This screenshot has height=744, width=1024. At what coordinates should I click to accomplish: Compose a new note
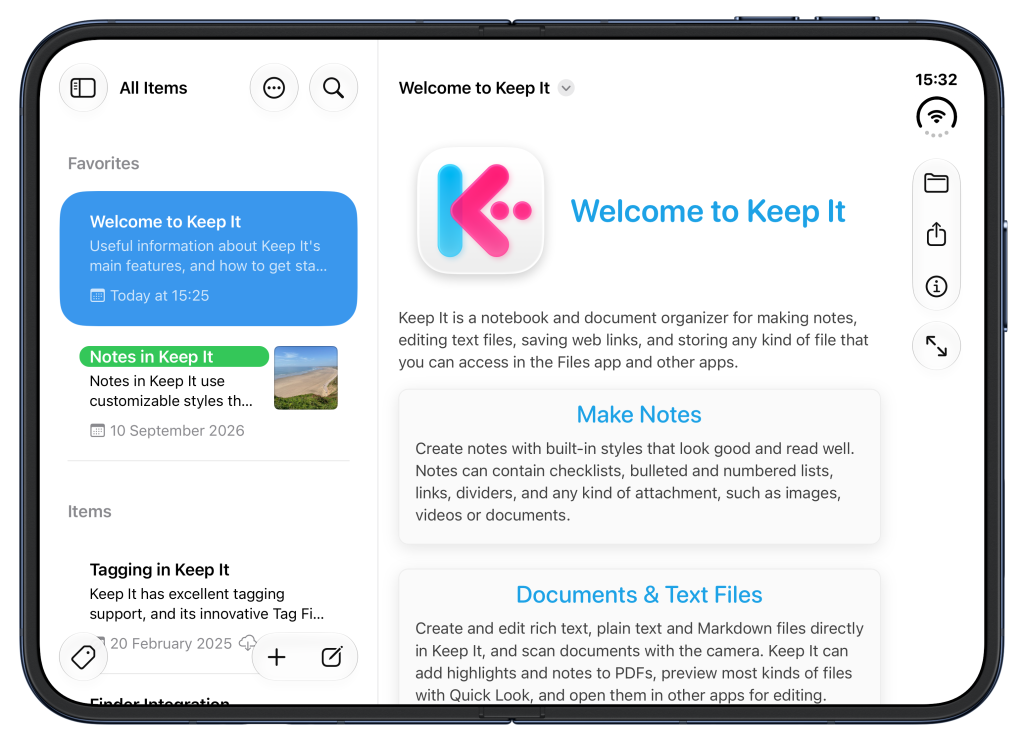[x=332, y=656]
